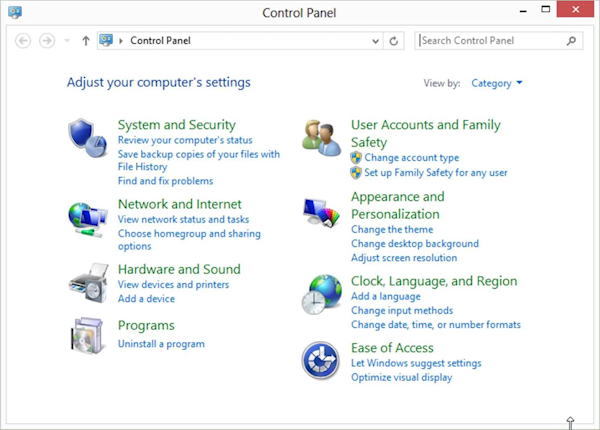The height and width of the screenshot is (430, 600).
Task: Click Uninstall a program link
Action: point(161,344)
